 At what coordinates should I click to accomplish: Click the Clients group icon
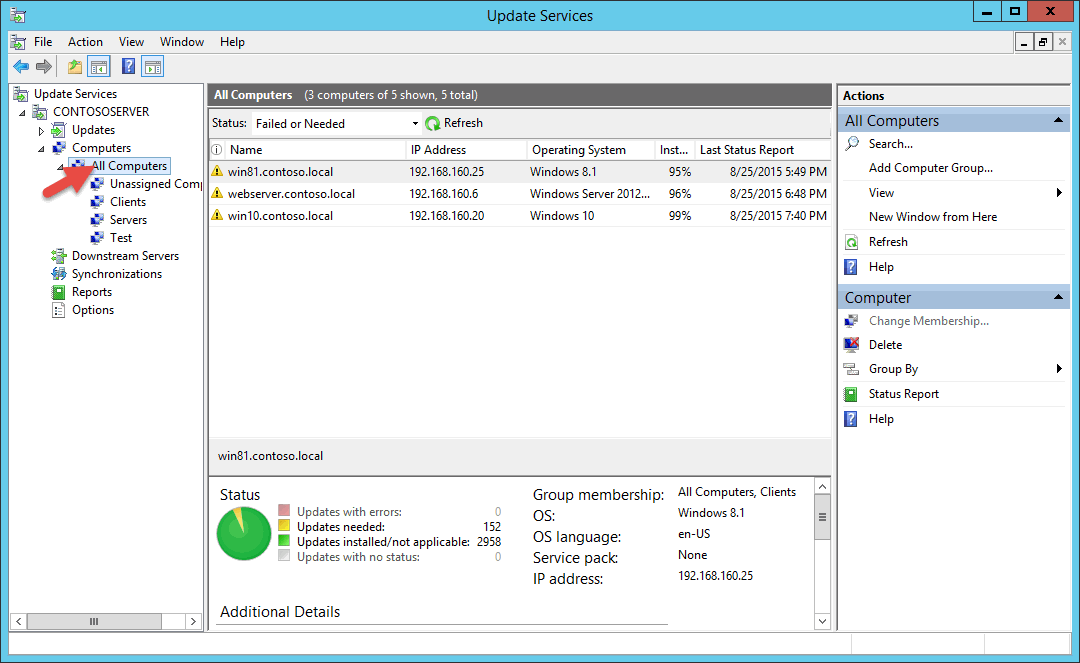click(97, 202)
